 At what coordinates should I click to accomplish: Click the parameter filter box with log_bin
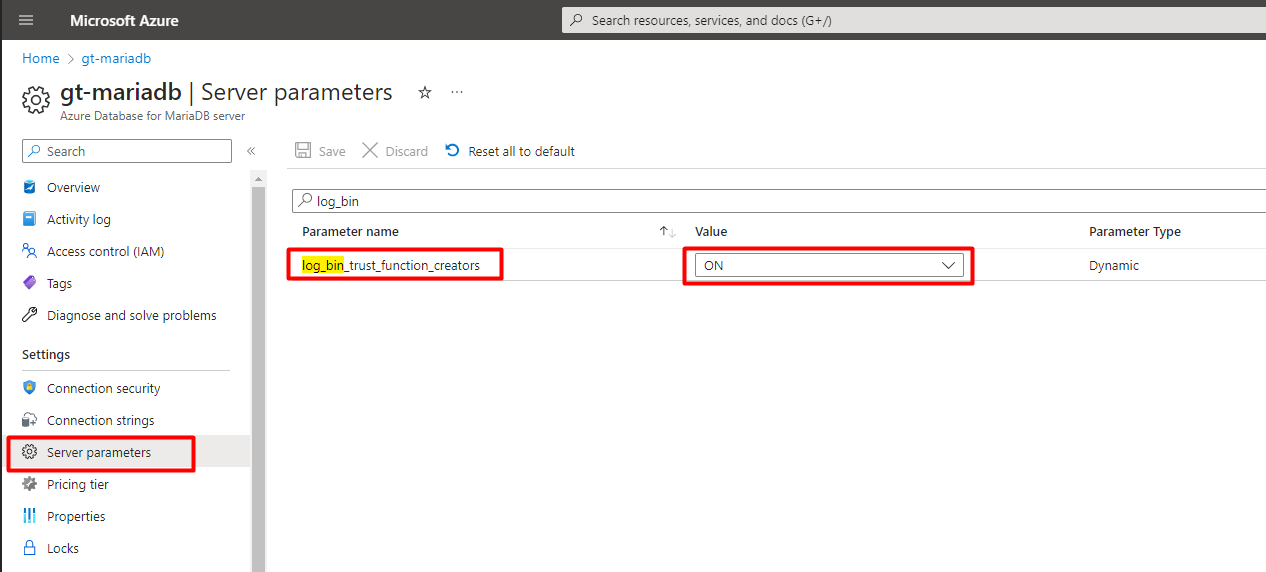click(x=779, y=201)
